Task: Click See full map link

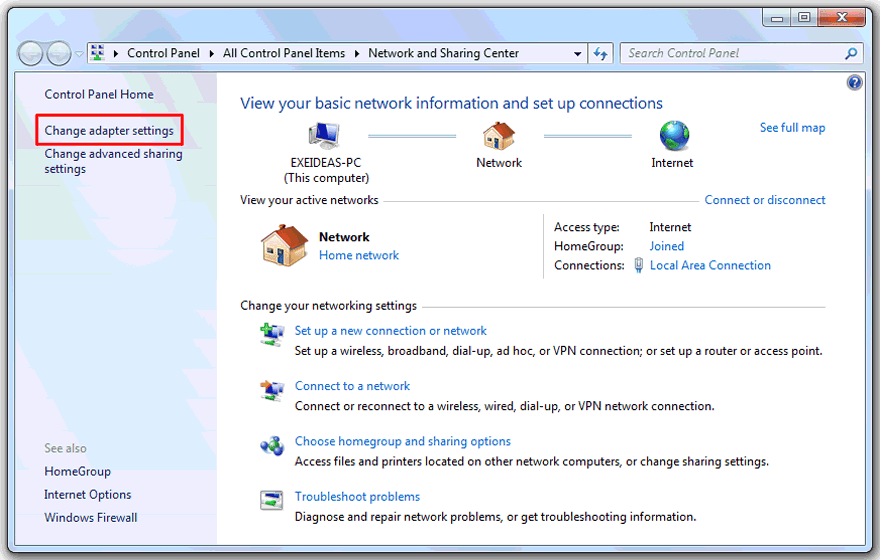Action: click(792, 128)
